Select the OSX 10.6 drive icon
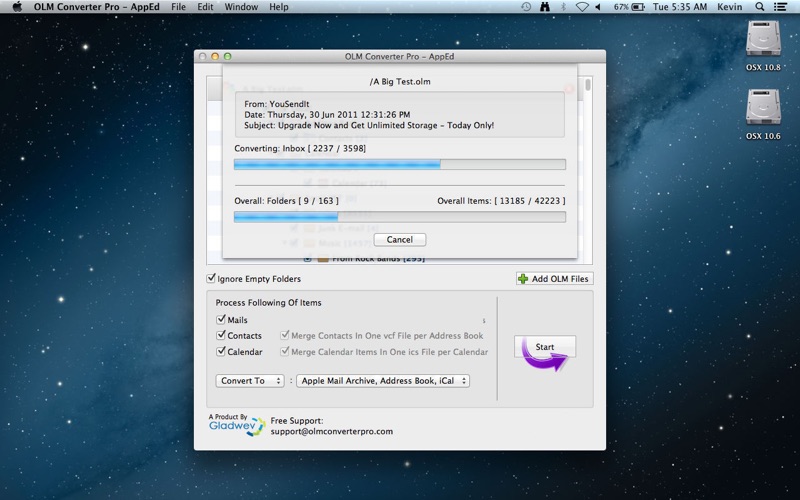800x500 pixels. point(763,107)
